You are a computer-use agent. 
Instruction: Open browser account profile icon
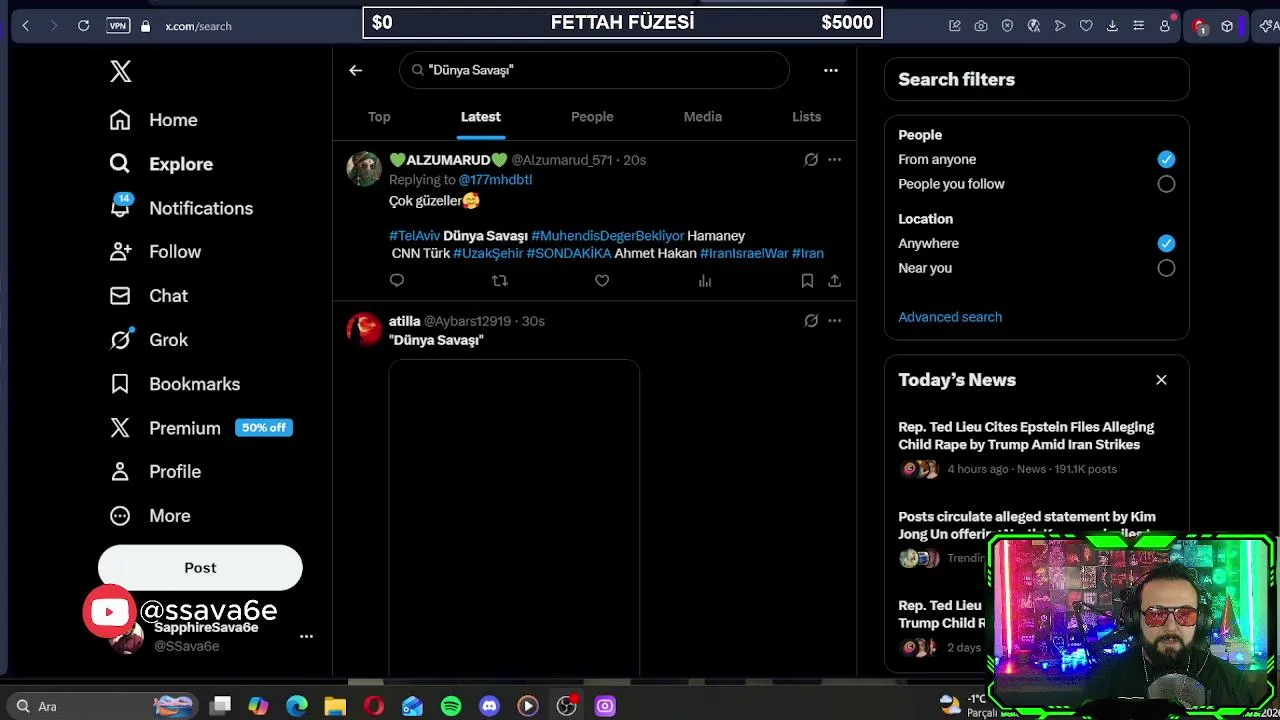pos(1165,26)
